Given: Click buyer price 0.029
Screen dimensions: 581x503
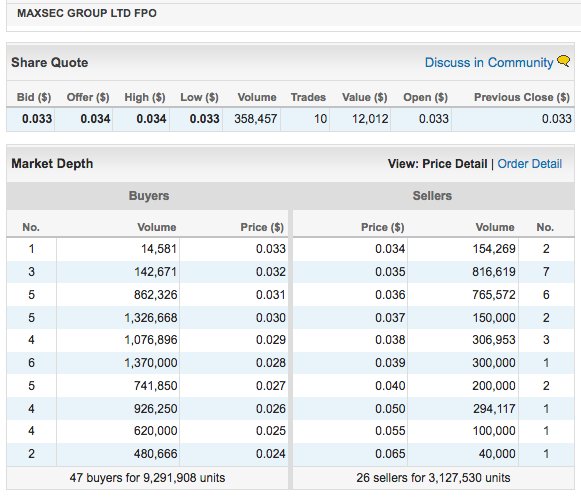Looking at the screenshot, I should click(271, 340).
